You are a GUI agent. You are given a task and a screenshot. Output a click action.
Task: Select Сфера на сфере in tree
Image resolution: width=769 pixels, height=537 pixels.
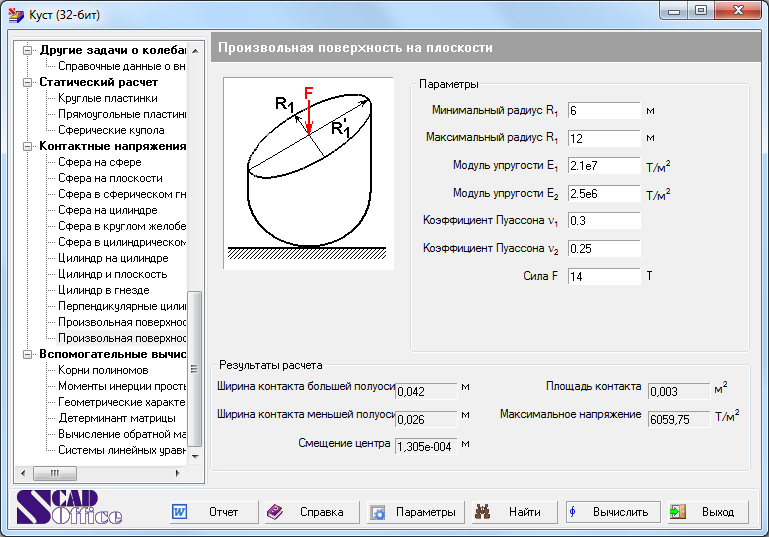[x=99, y=162]
